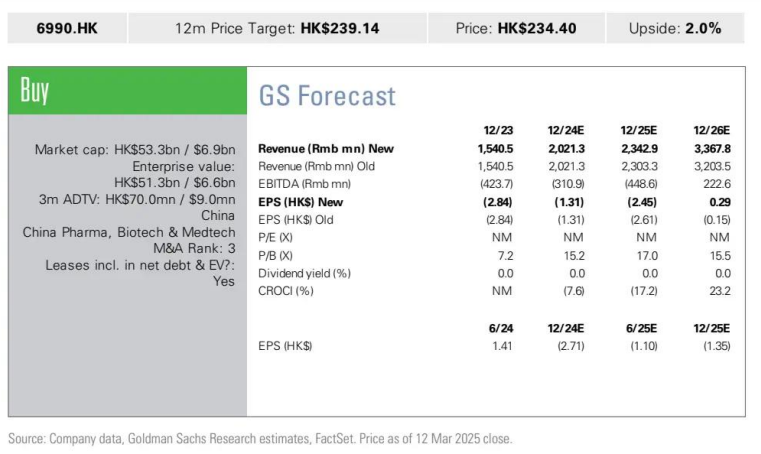This screenshot has height=454, width=761.
Task: Click the EPS (HK$) New row label
Action: [300, 202]
